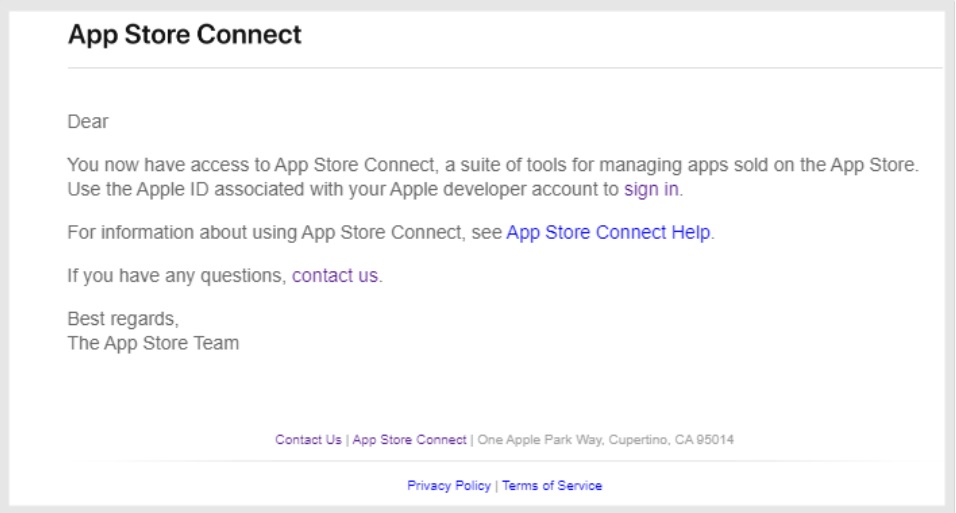Click "You now have access" sentence
This screenshot has height=513, width=956.
click(x=493, y=165)
